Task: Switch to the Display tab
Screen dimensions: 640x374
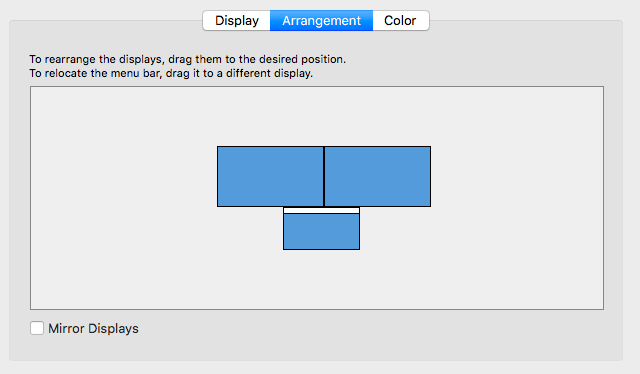Action: [x=237, y=20]
